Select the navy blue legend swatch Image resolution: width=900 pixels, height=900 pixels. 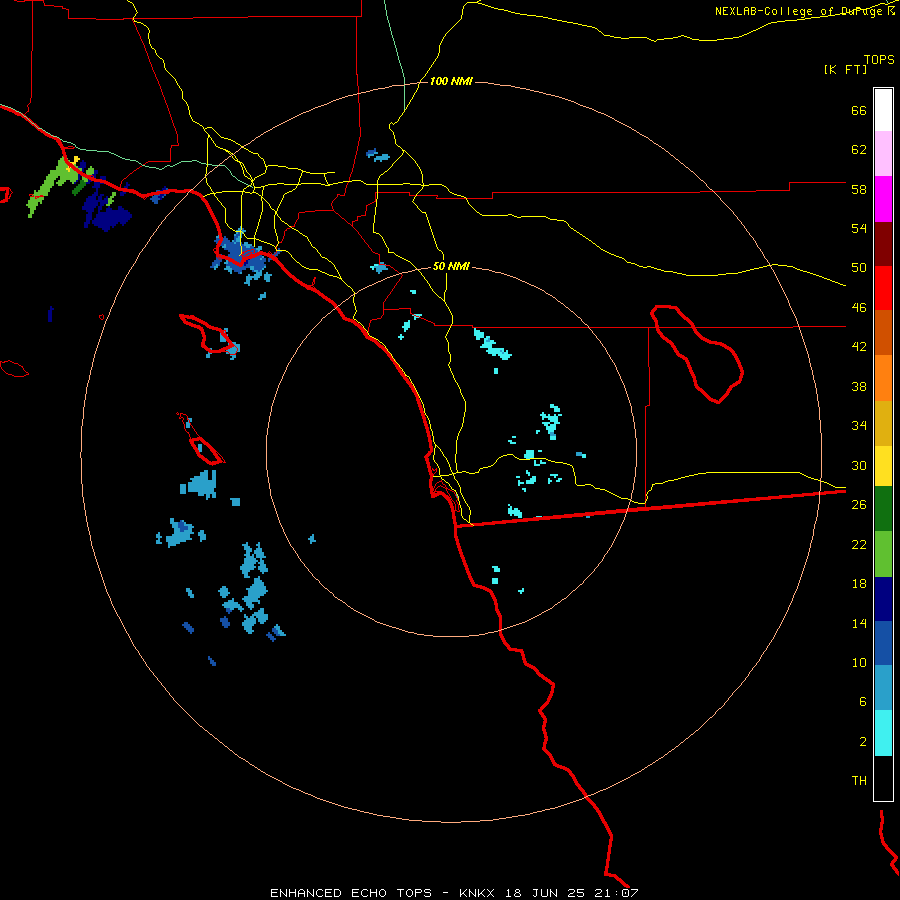point(883,599)
